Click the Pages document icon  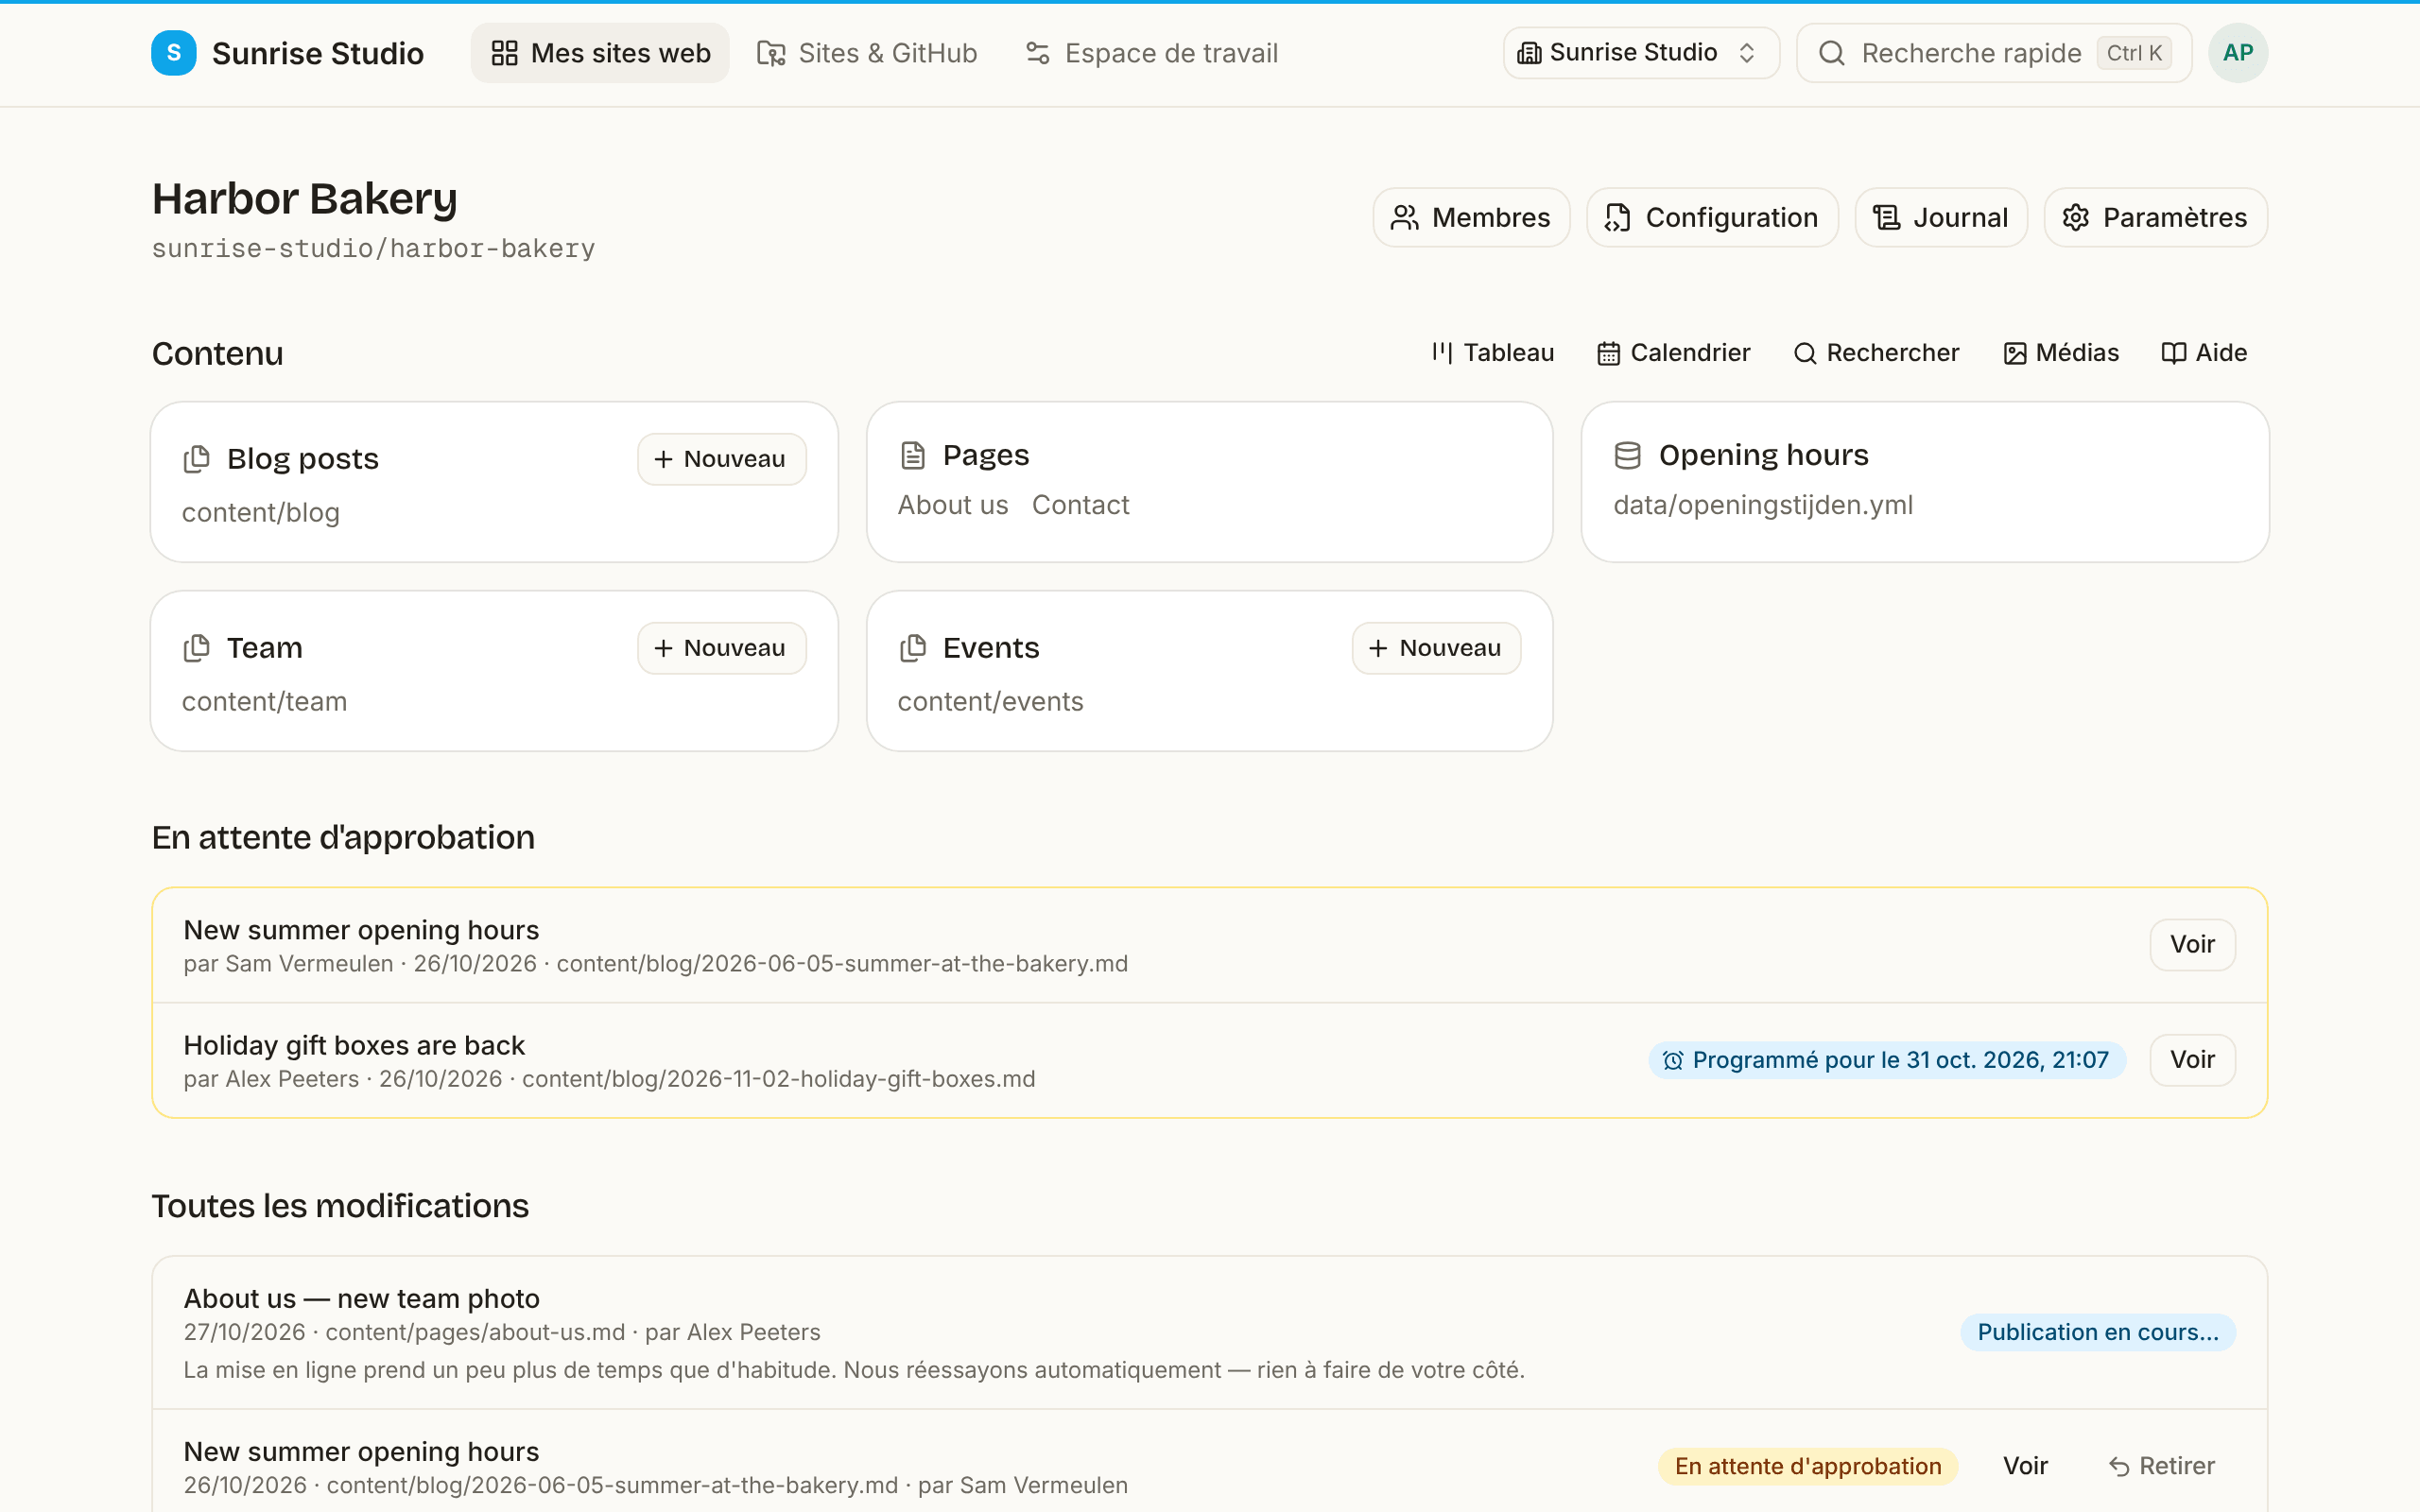coord(912,455)
